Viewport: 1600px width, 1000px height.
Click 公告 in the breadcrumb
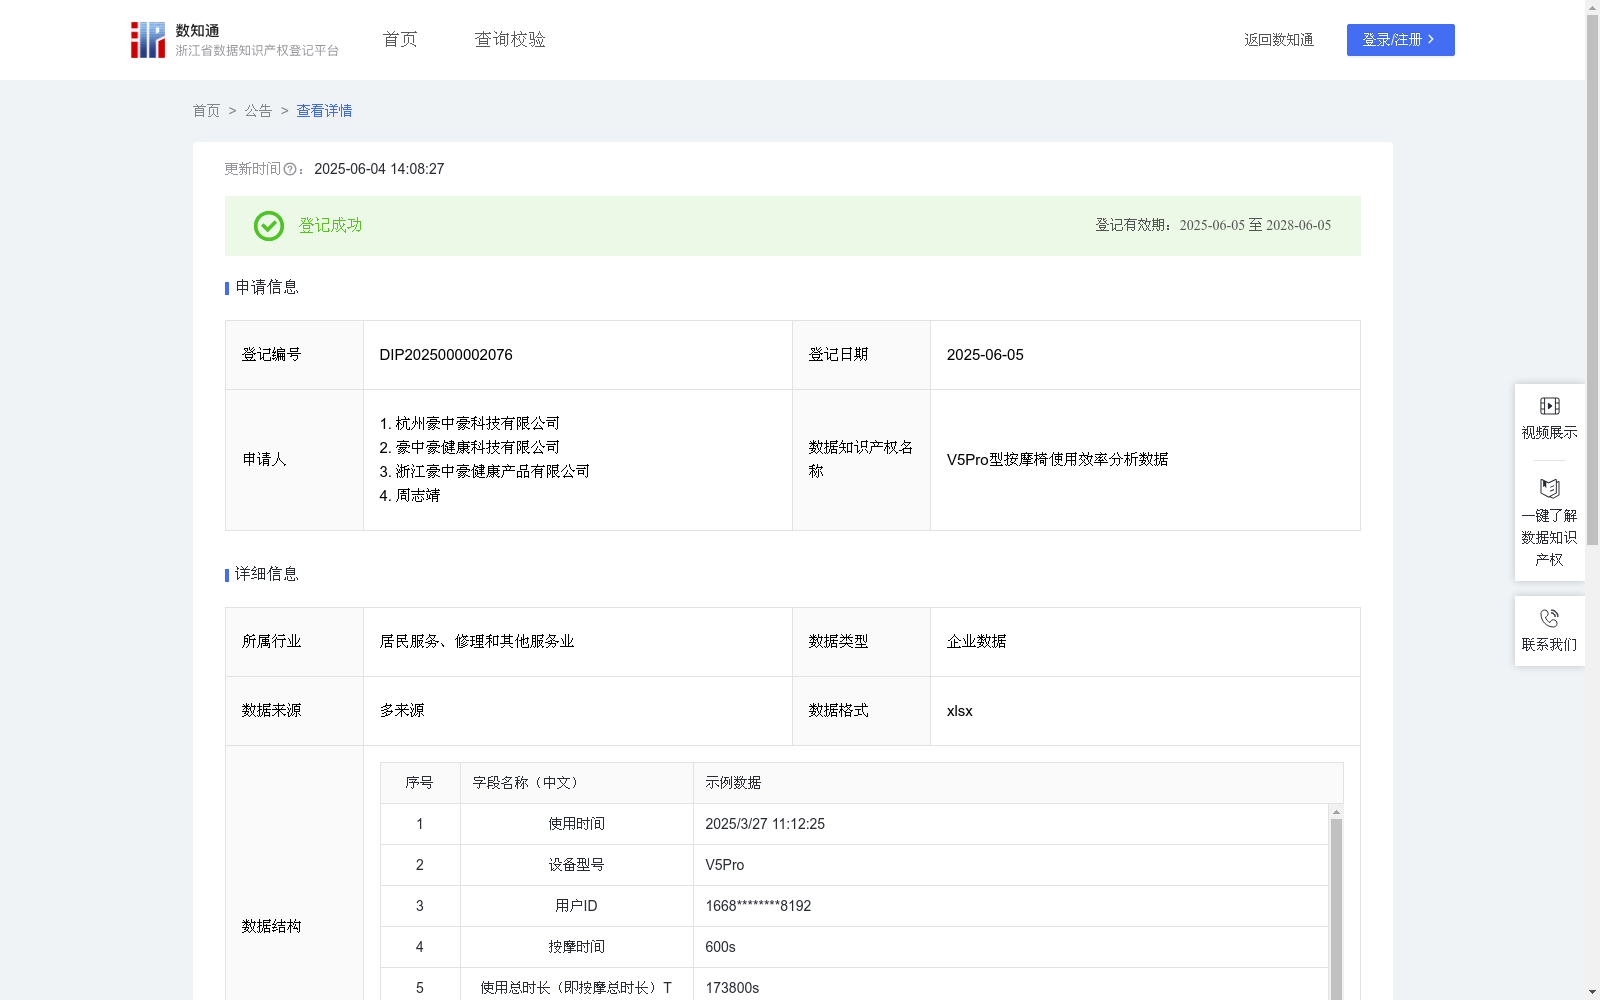coord(258,111)
